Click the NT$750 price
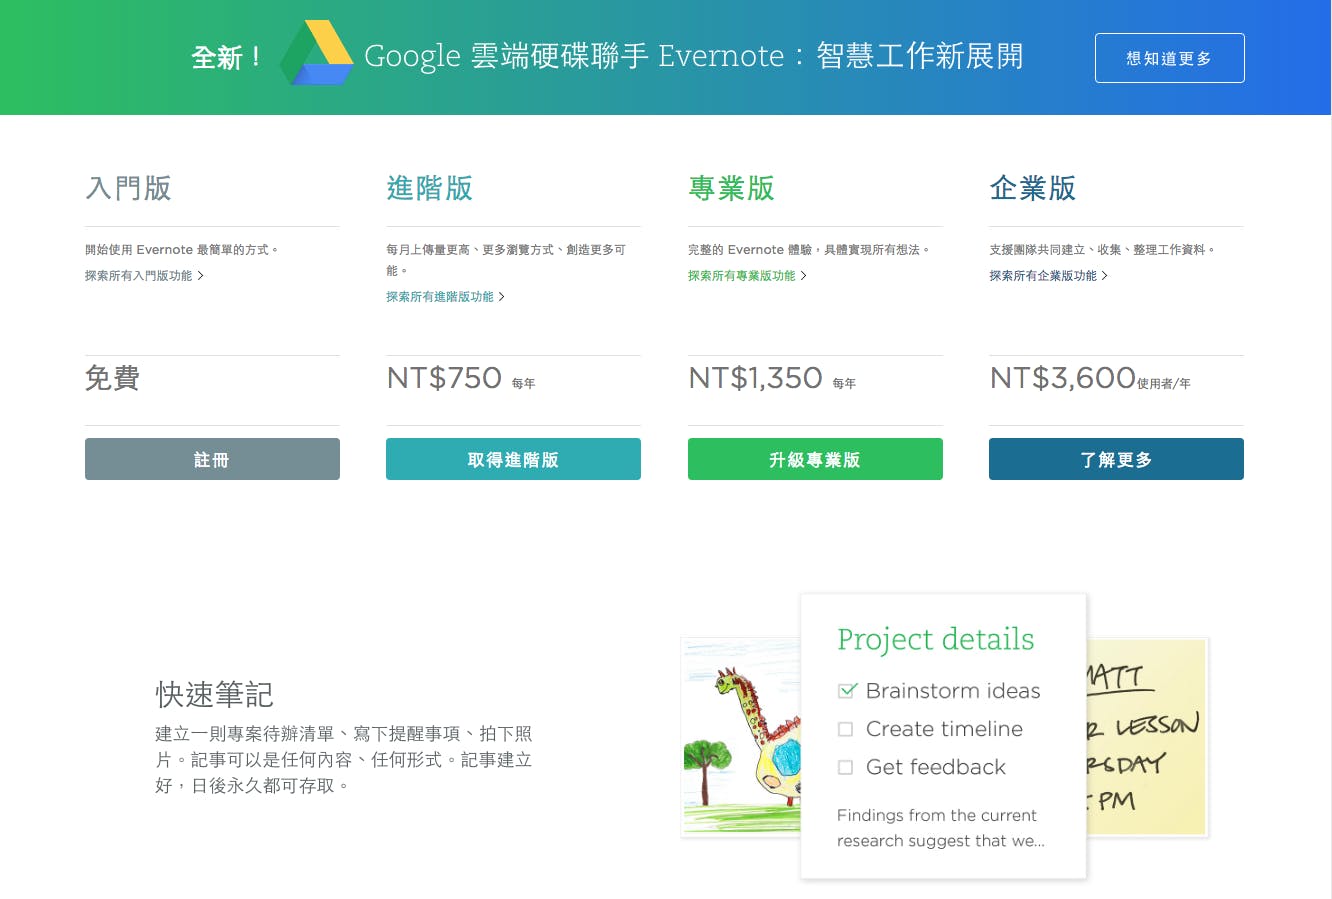 tap(444, 378)
